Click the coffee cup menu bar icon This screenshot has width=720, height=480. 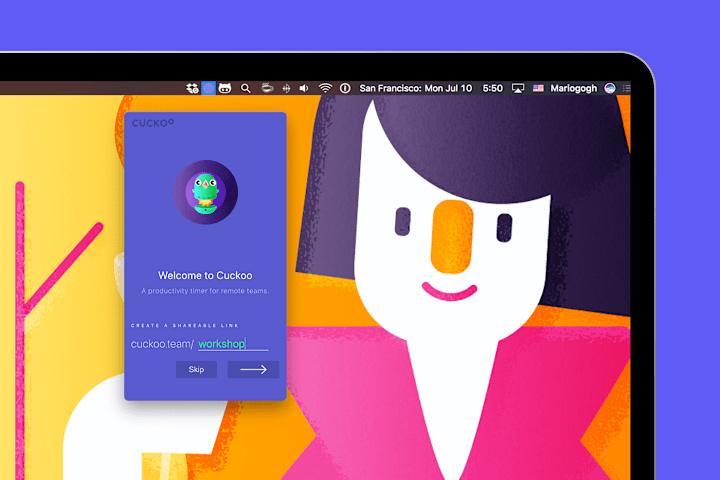coord(267,88)
